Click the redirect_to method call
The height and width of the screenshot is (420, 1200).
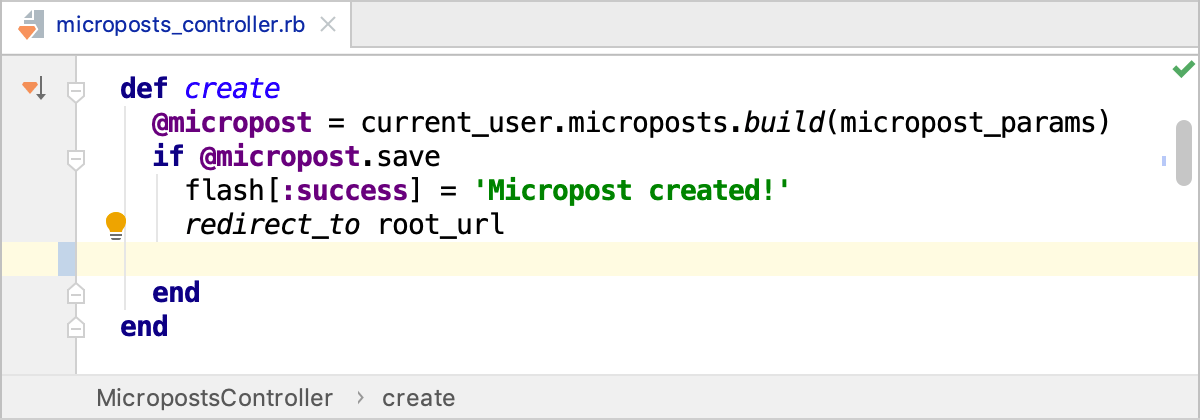pyautogui.click(x=272, y=225)
